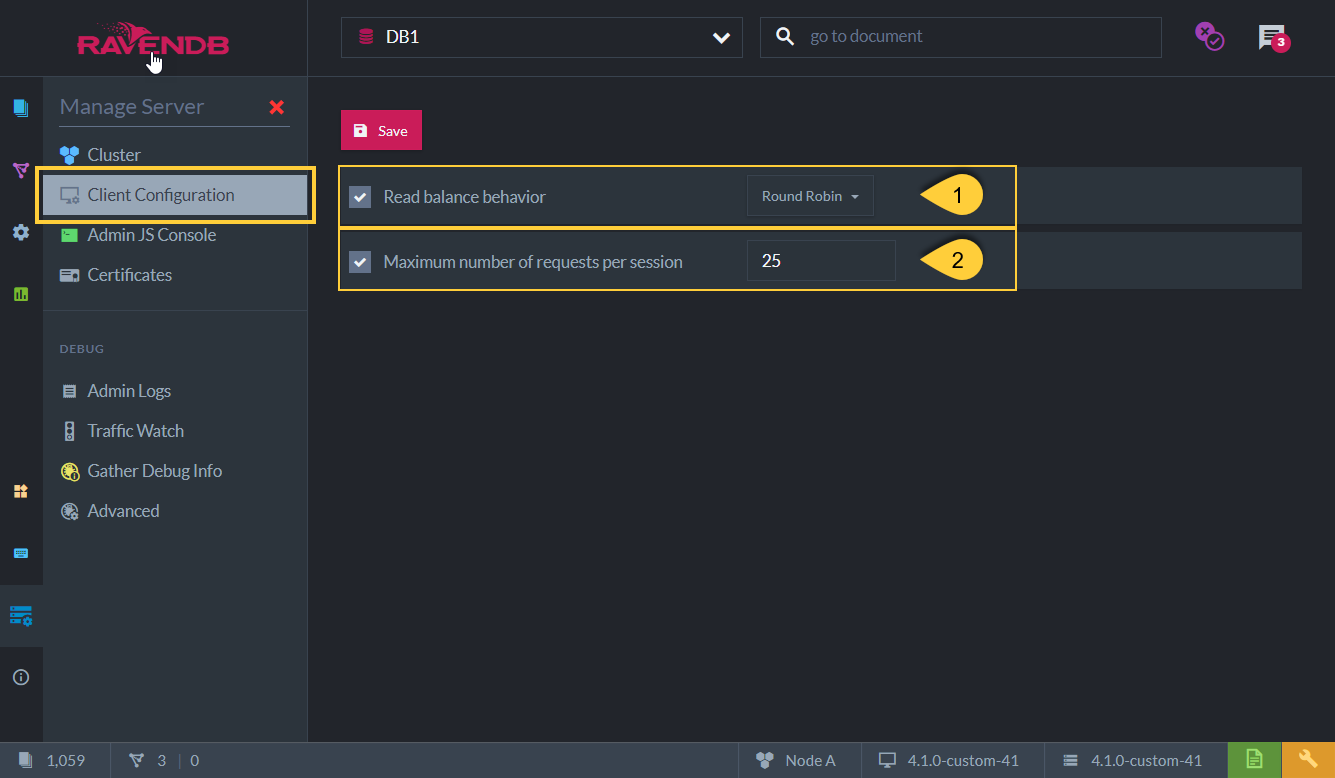The height and width of the screenshot is (778, 1335).
Task: Close the Manage Server panel
Action: coord(277,107)
